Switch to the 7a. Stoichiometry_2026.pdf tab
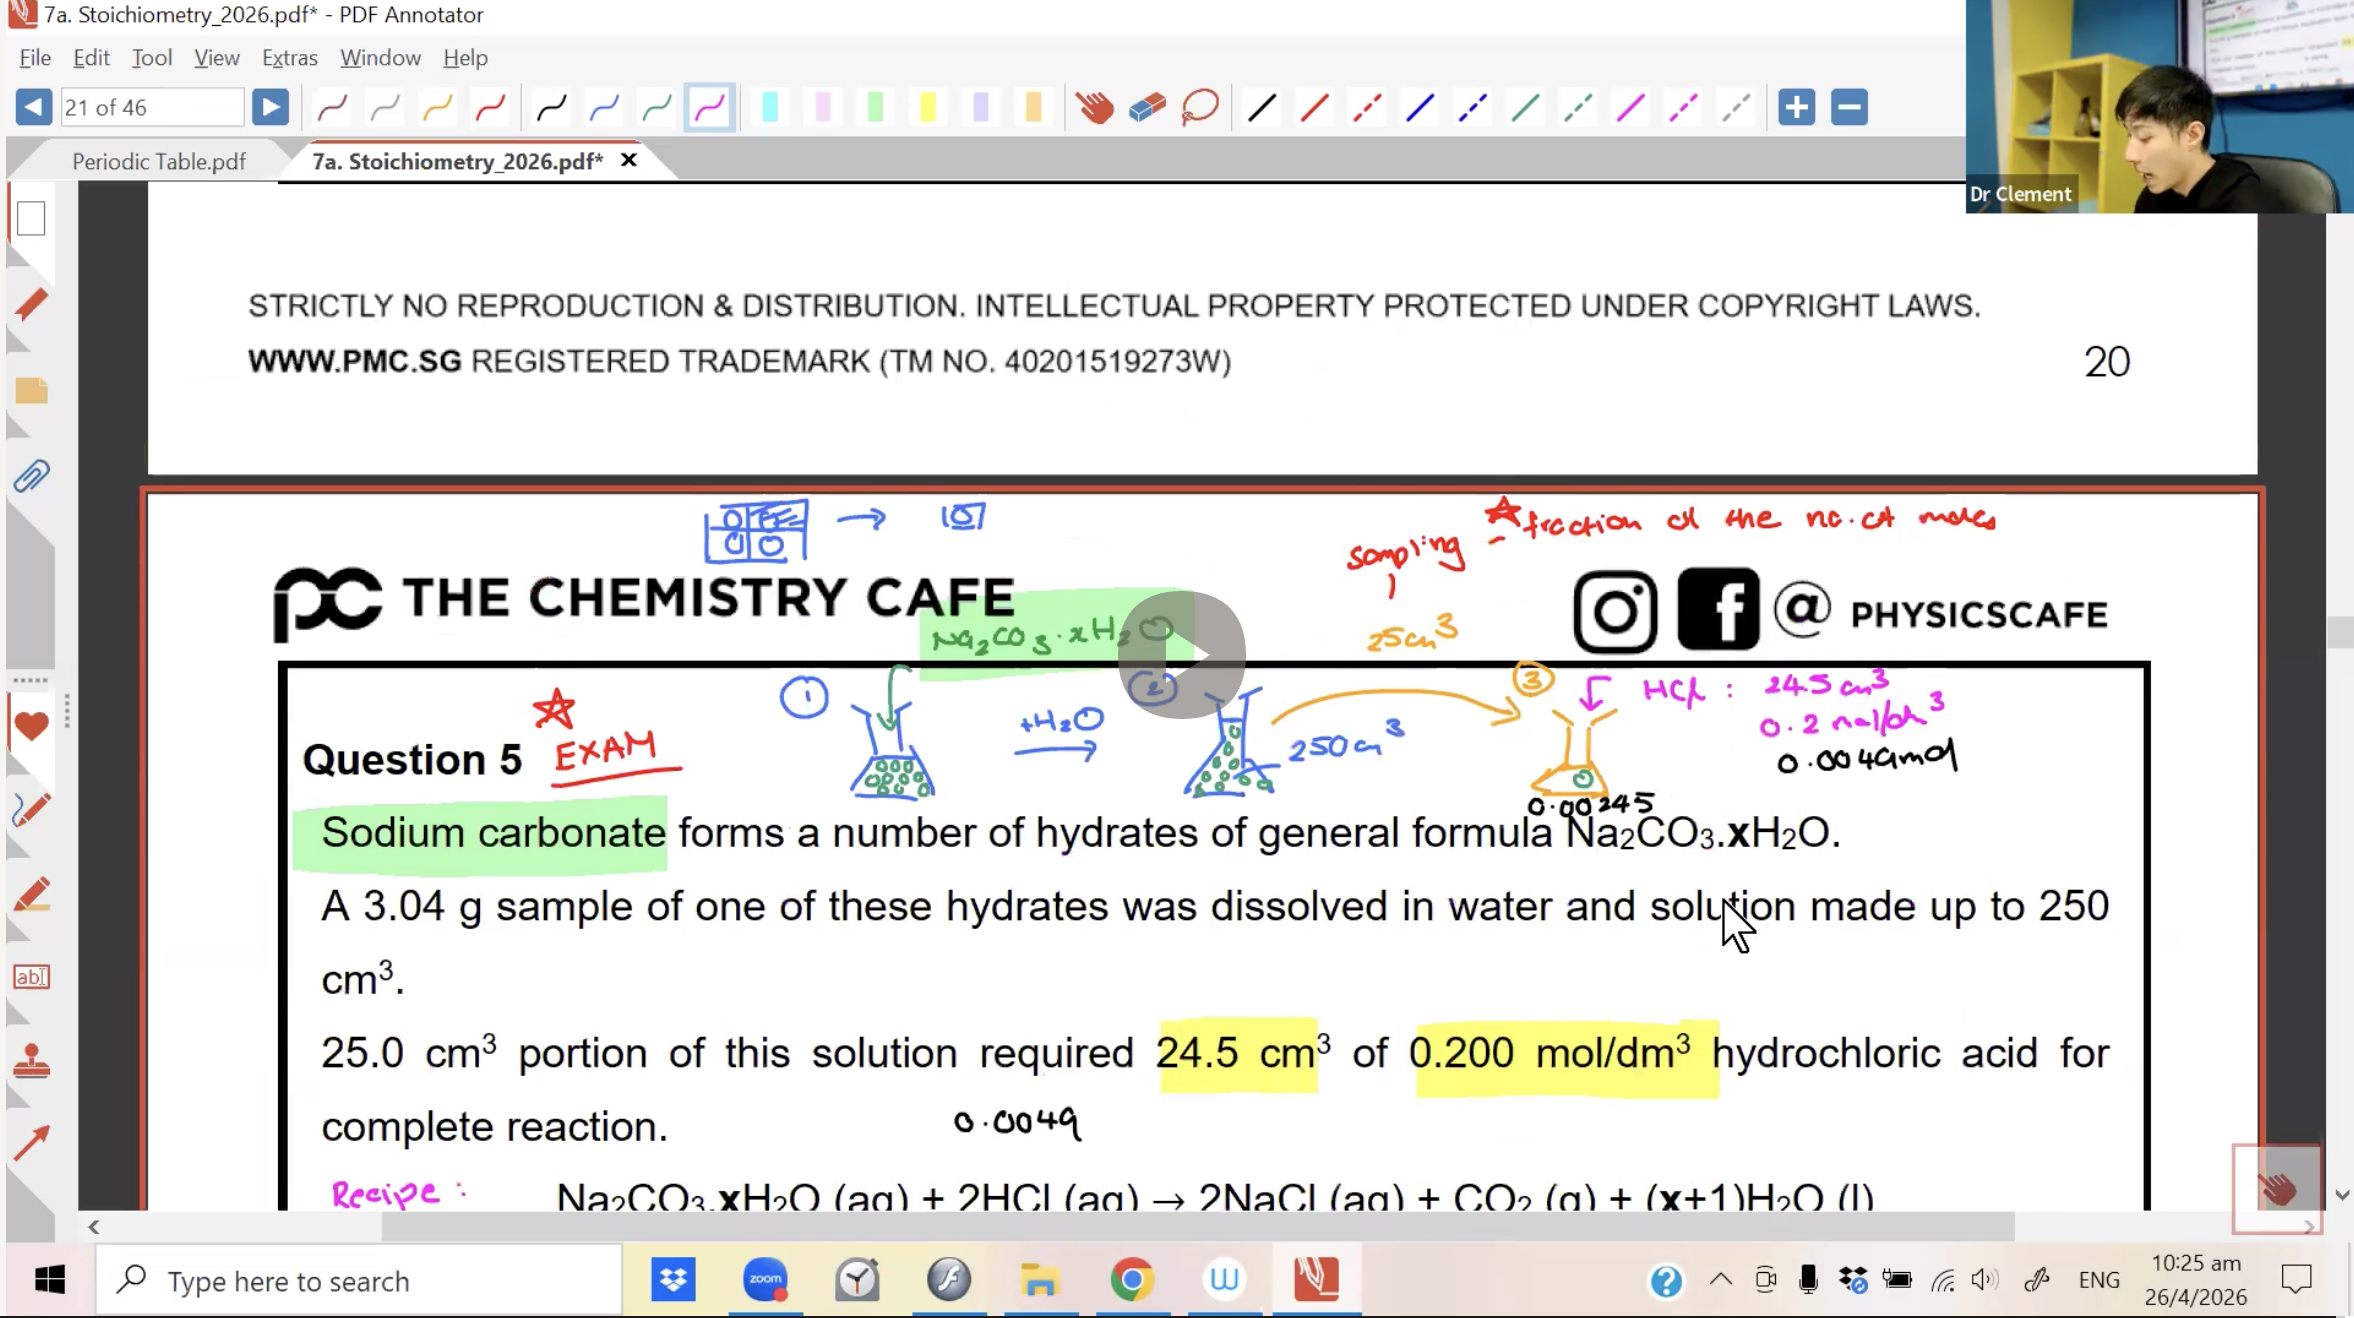This screenshot has height=1318, width=2354. click(458, 161)
